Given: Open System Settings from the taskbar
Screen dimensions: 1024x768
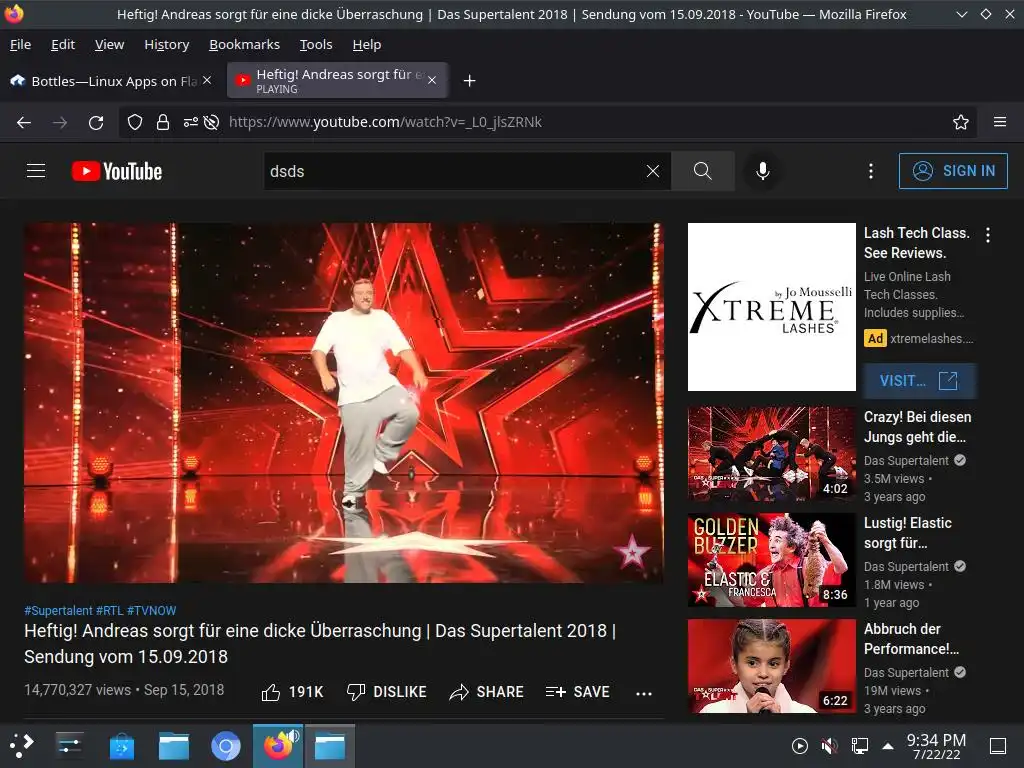Looking at the screenshot, I should pyautogui.click(x=69, y=745).
